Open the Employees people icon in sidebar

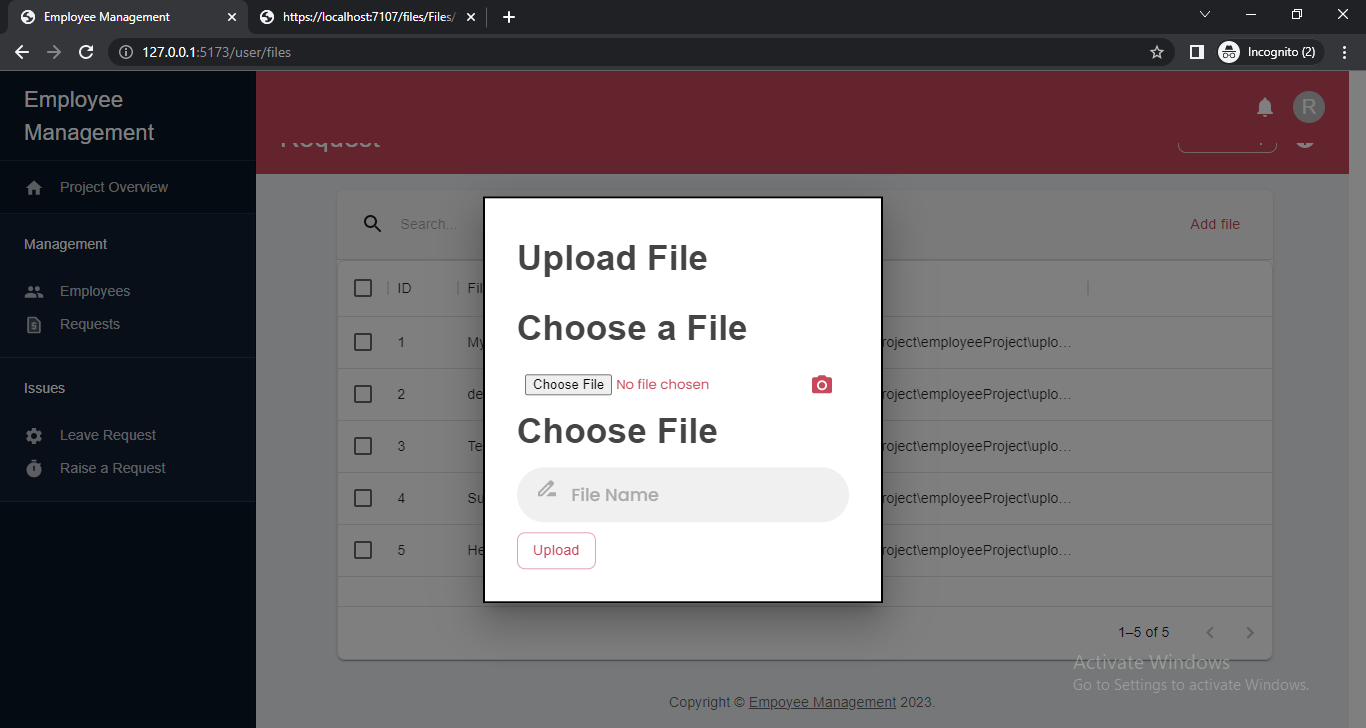[x=34, y=290]
